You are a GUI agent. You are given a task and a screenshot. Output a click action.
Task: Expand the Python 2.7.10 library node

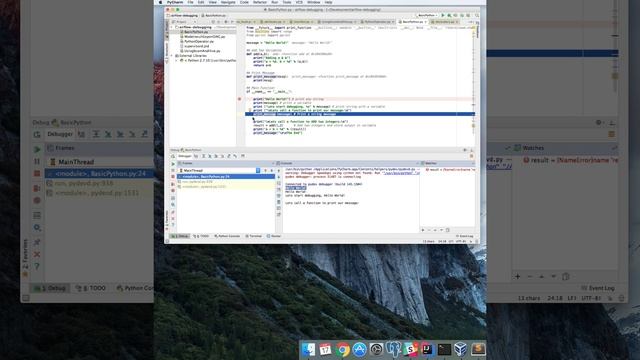pos(176,60)
